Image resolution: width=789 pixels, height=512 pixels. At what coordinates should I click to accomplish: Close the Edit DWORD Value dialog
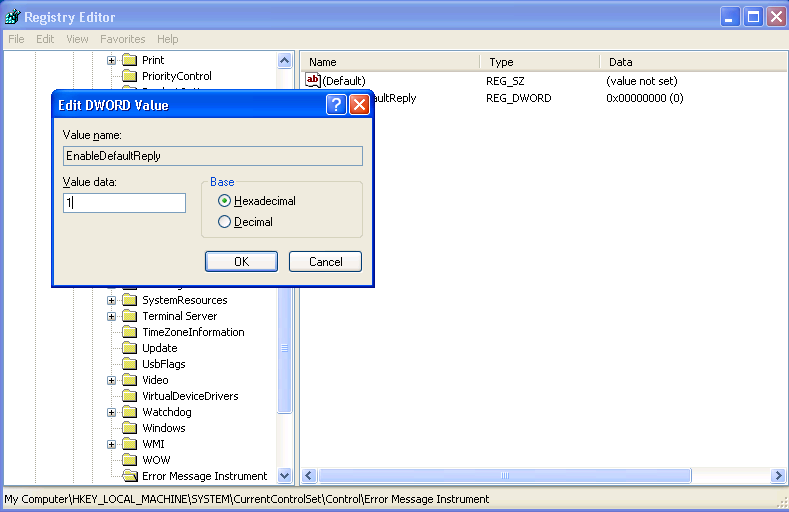359,105
